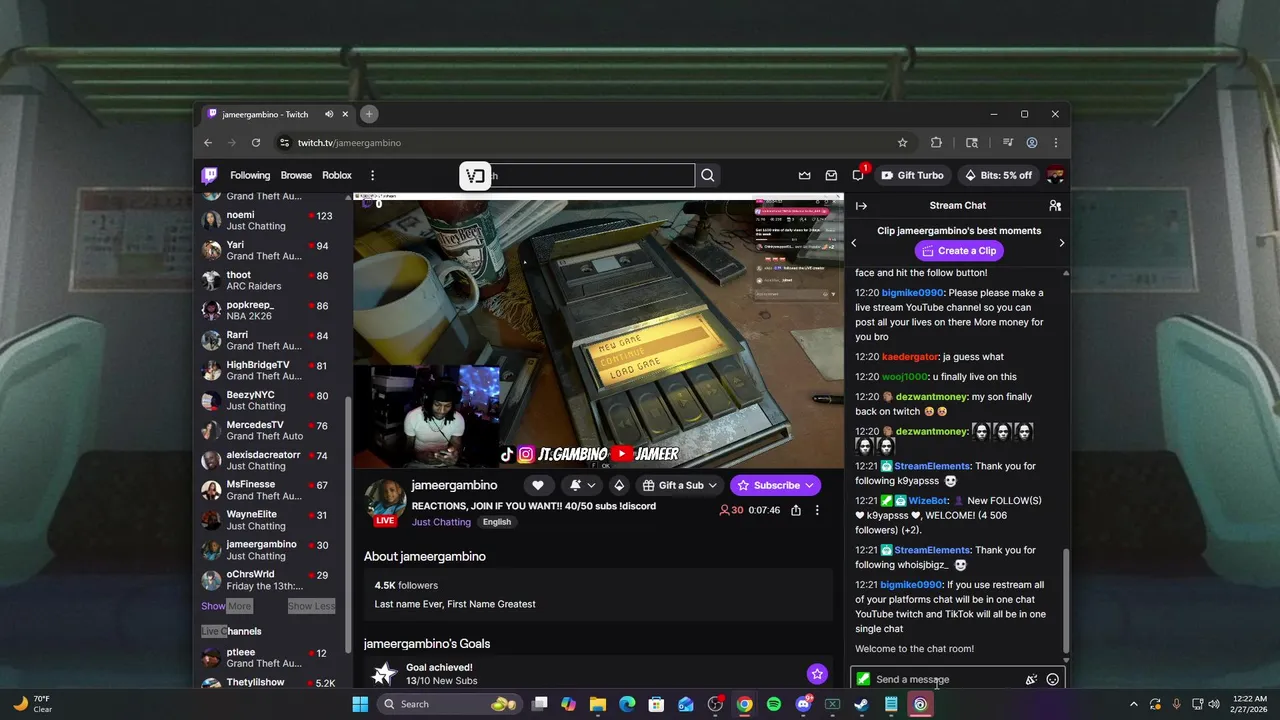Open Browse in Twitch header
Viewport: 1280px width, 720px height.
pos(296,176)
